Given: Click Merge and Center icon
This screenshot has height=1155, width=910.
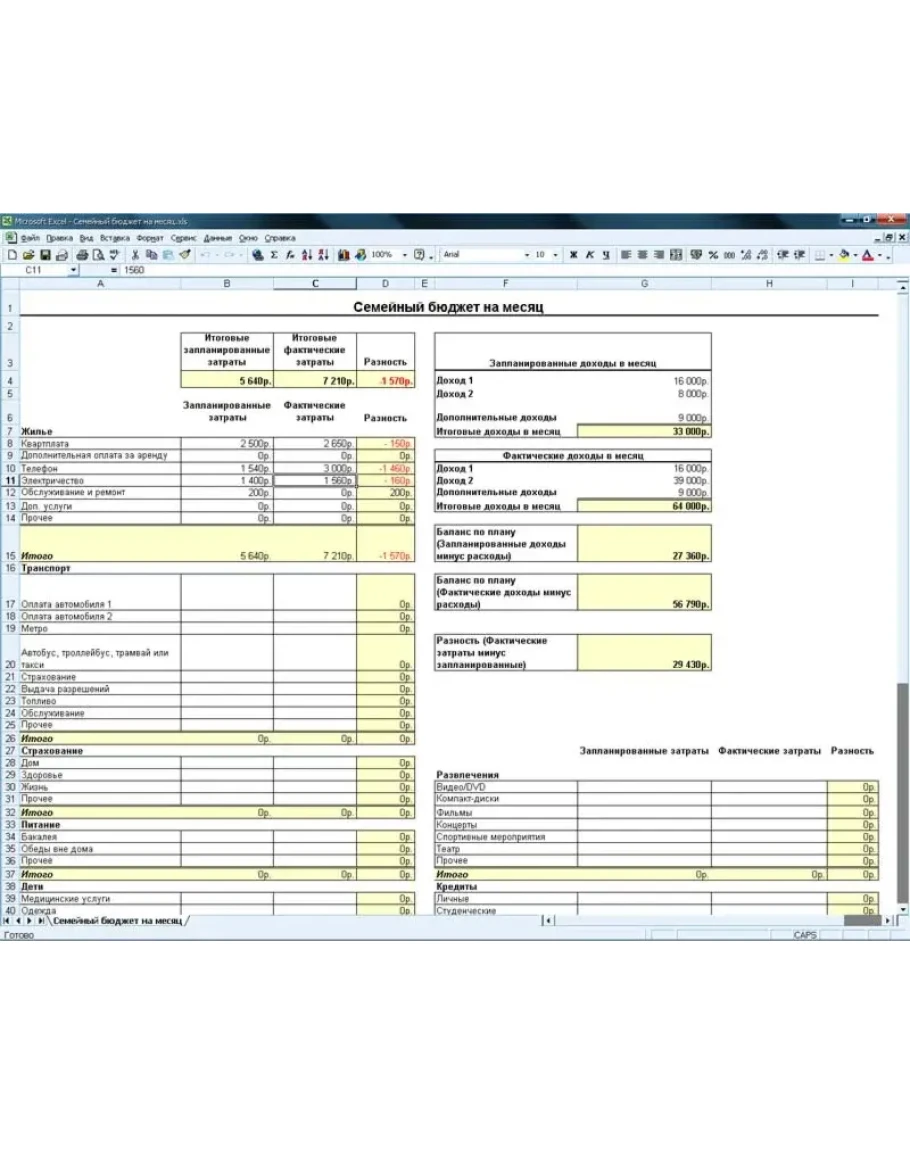Looking at the screenshot, I should click(676, 255).
